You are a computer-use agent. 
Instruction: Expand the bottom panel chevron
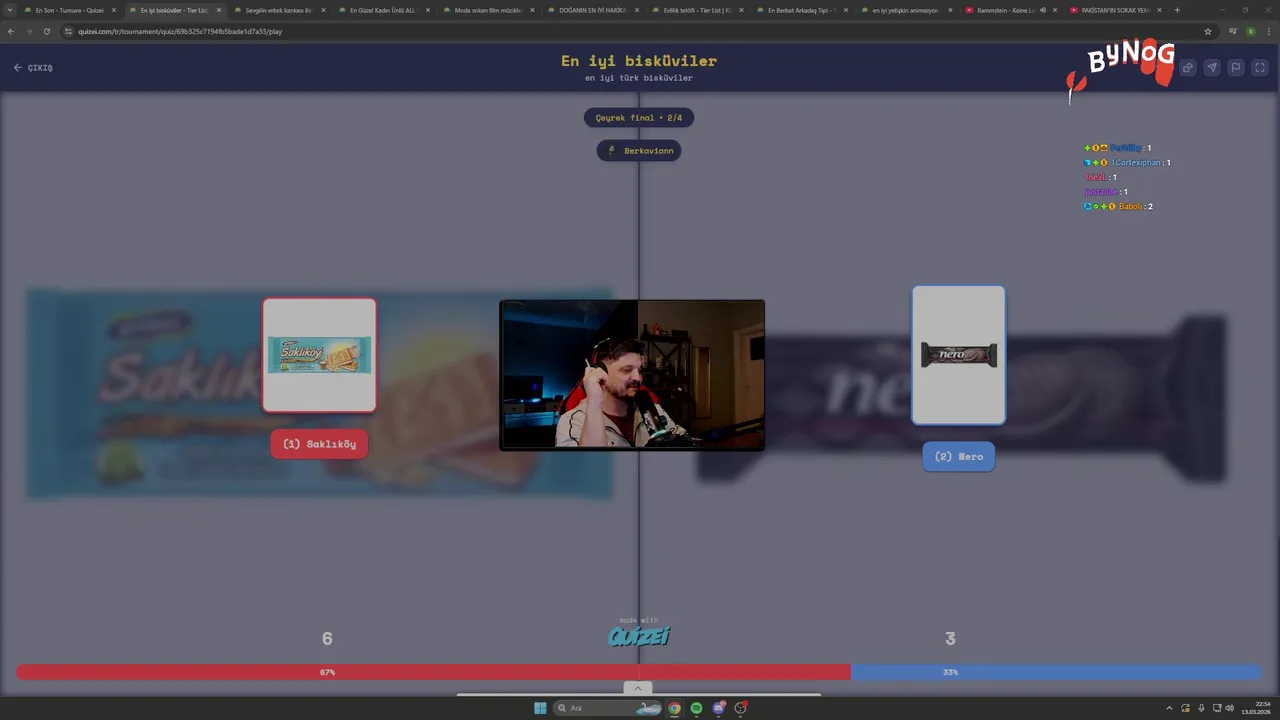click(638, 688)
